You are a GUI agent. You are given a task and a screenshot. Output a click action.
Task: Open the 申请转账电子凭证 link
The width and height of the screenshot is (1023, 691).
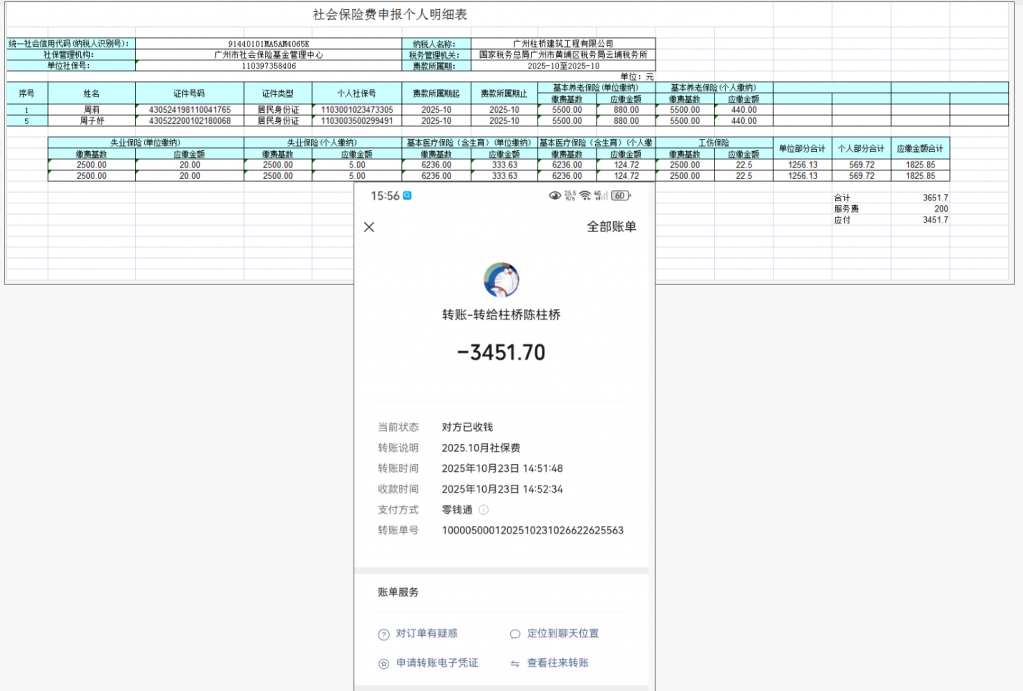click(x=437, y=663)
